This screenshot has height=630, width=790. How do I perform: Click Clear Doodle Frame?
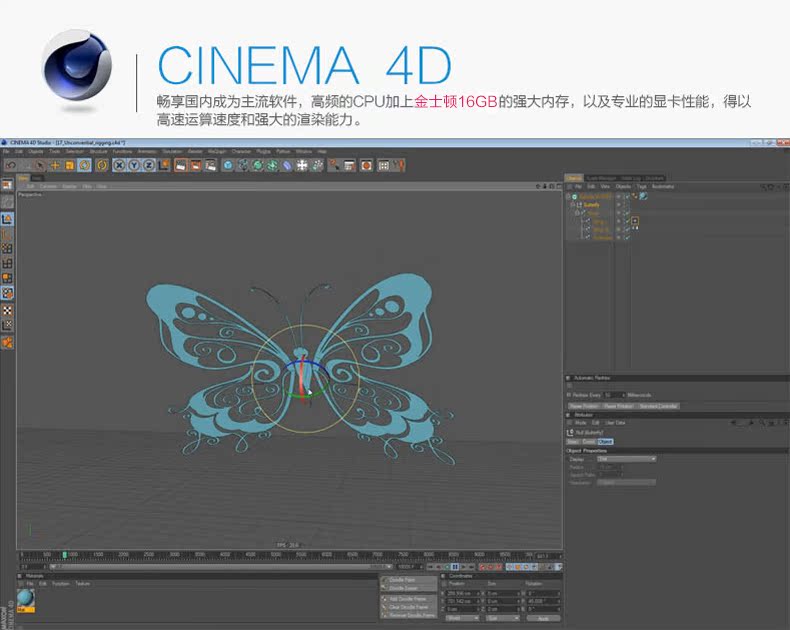pos(408,607)
